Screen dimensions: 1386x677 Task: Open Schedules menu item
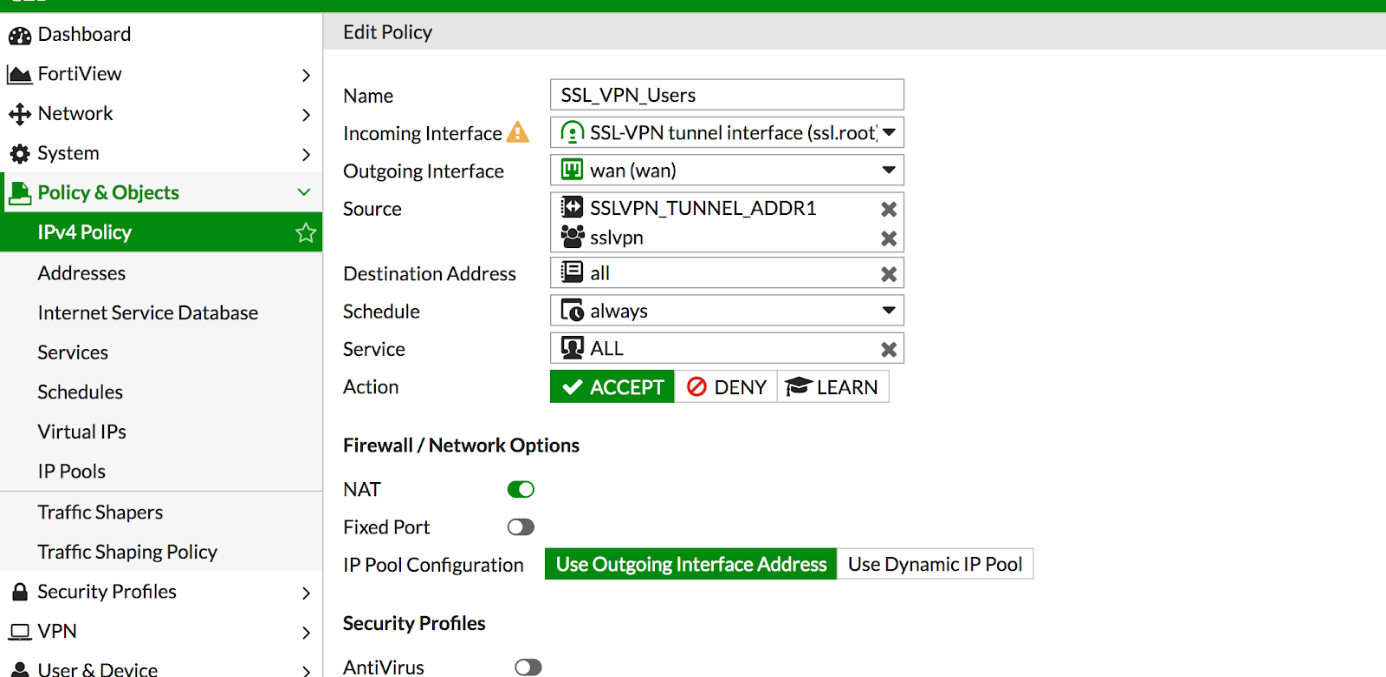point(80,392)
